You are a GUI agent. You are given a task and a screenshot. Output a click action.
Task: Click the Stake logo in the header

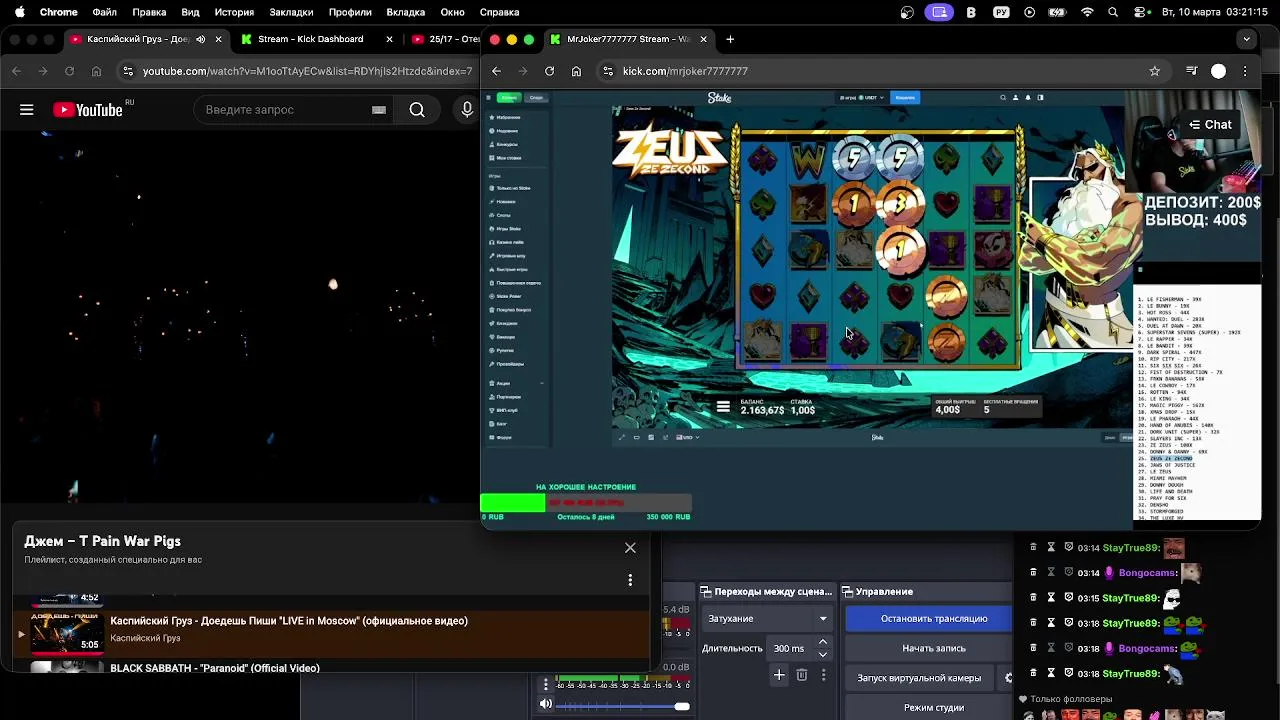[720, 98]
